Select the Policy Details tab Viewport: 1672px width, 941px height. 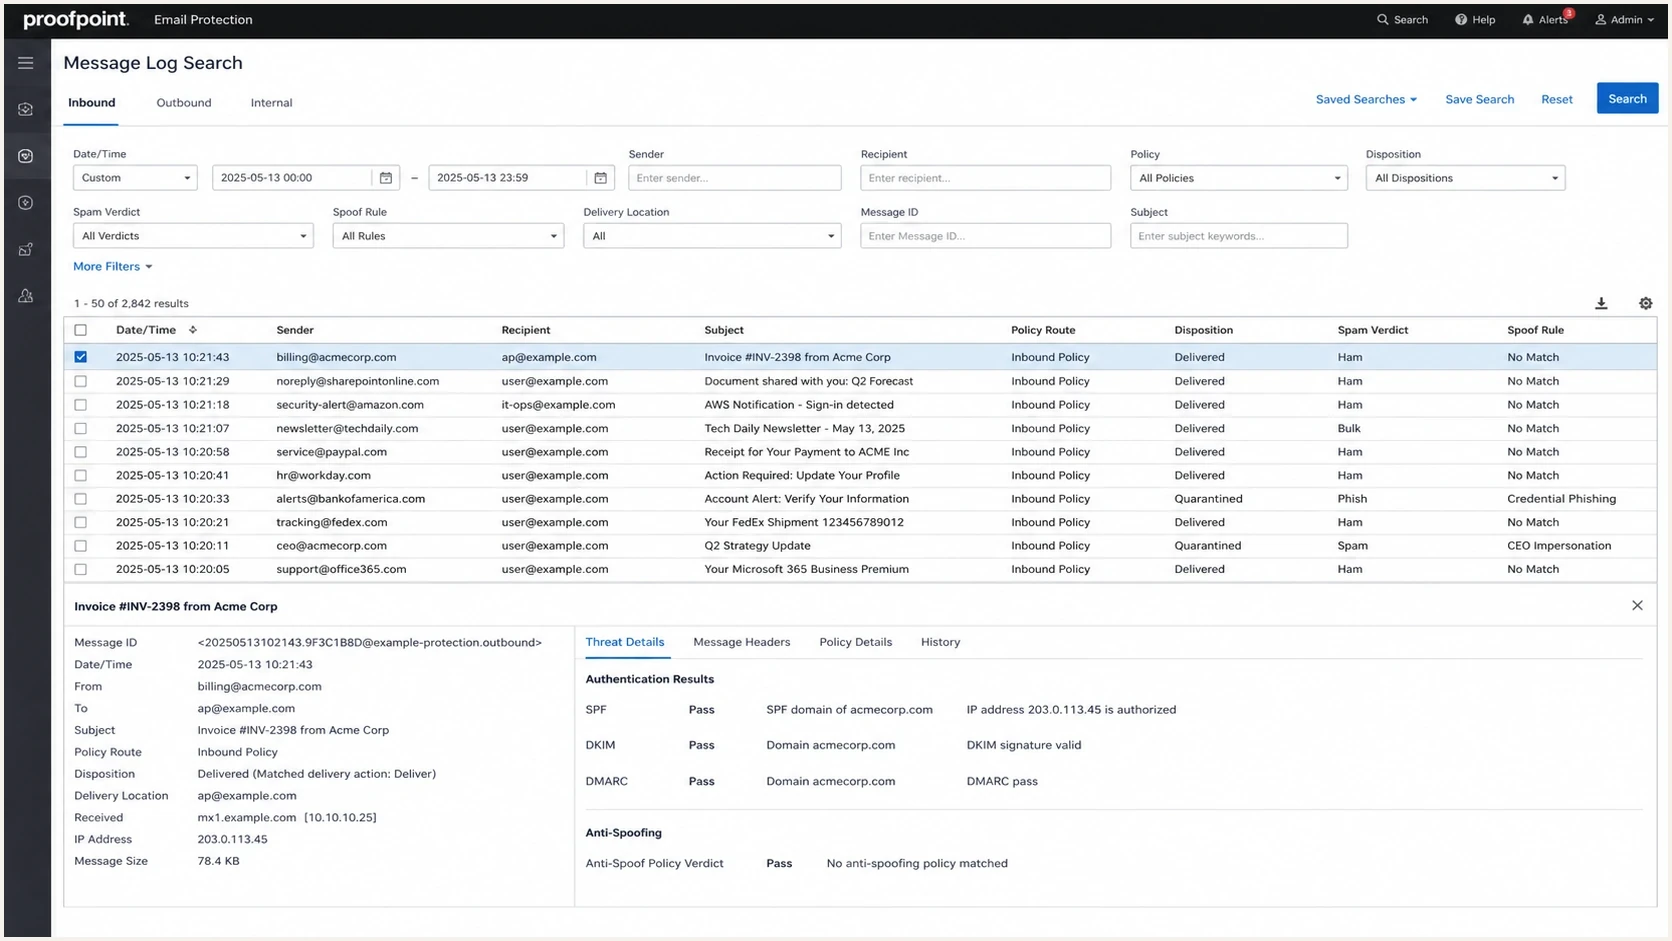point(856,642)
